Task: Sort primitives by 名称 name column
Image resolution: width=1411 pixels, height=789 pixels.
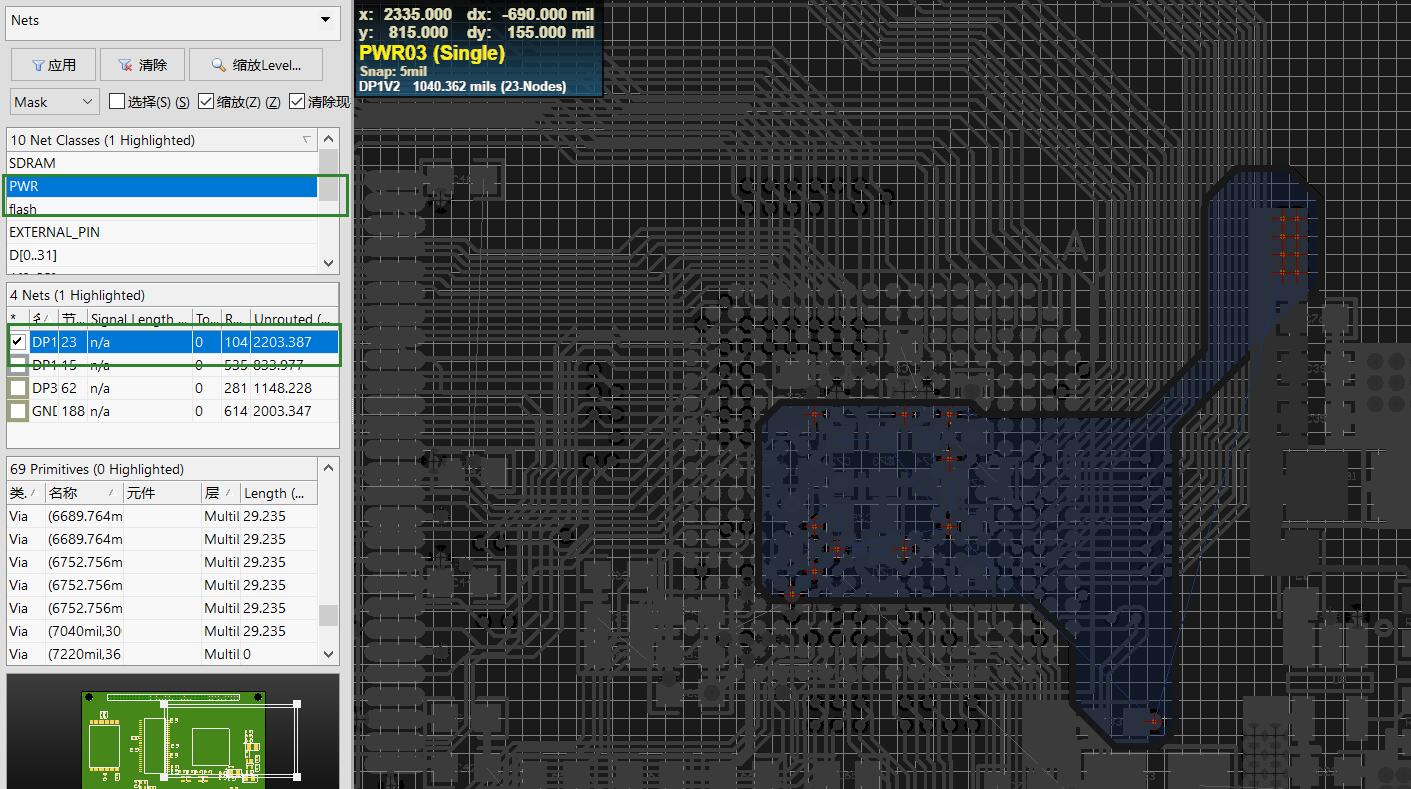Action: click(x=83, y=493)
